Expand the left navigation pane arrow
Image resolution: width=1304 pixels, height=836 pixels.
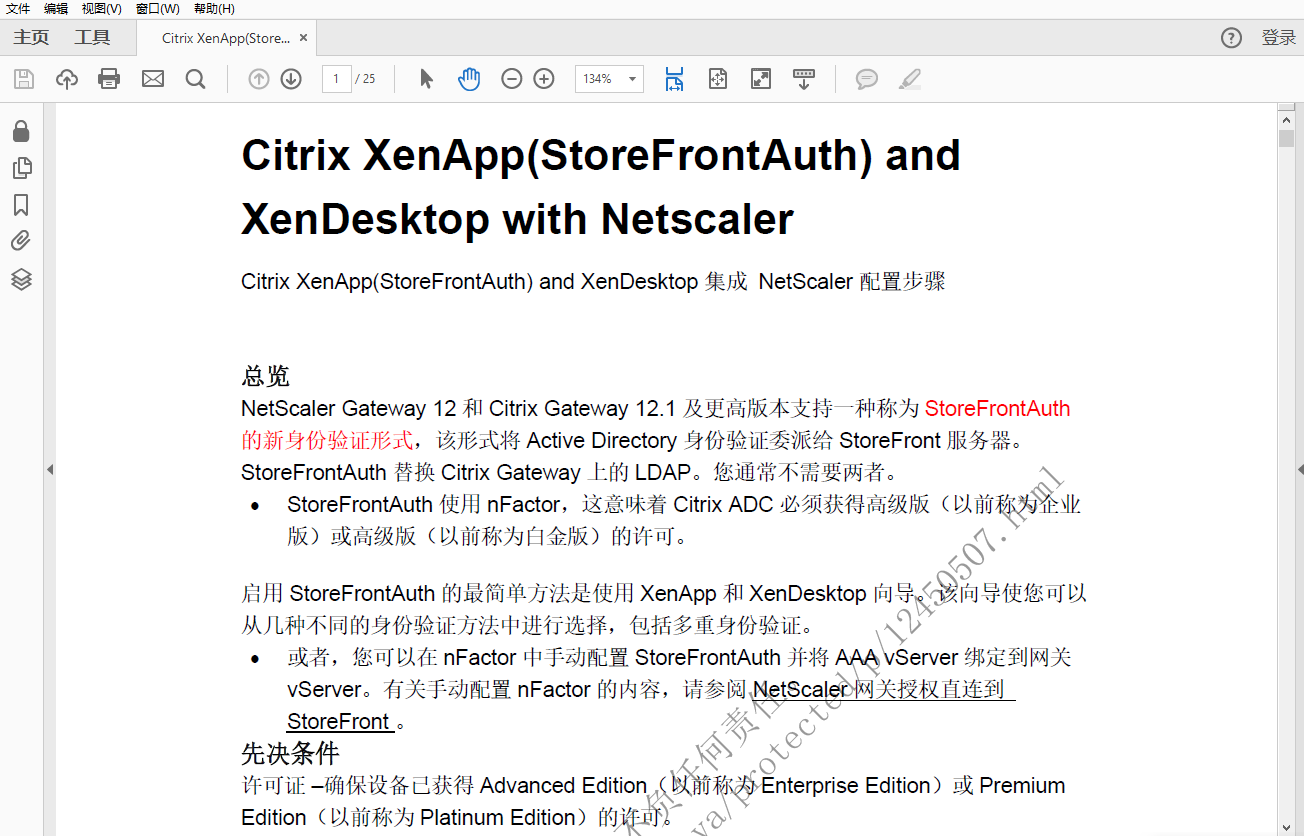point(49,469)
